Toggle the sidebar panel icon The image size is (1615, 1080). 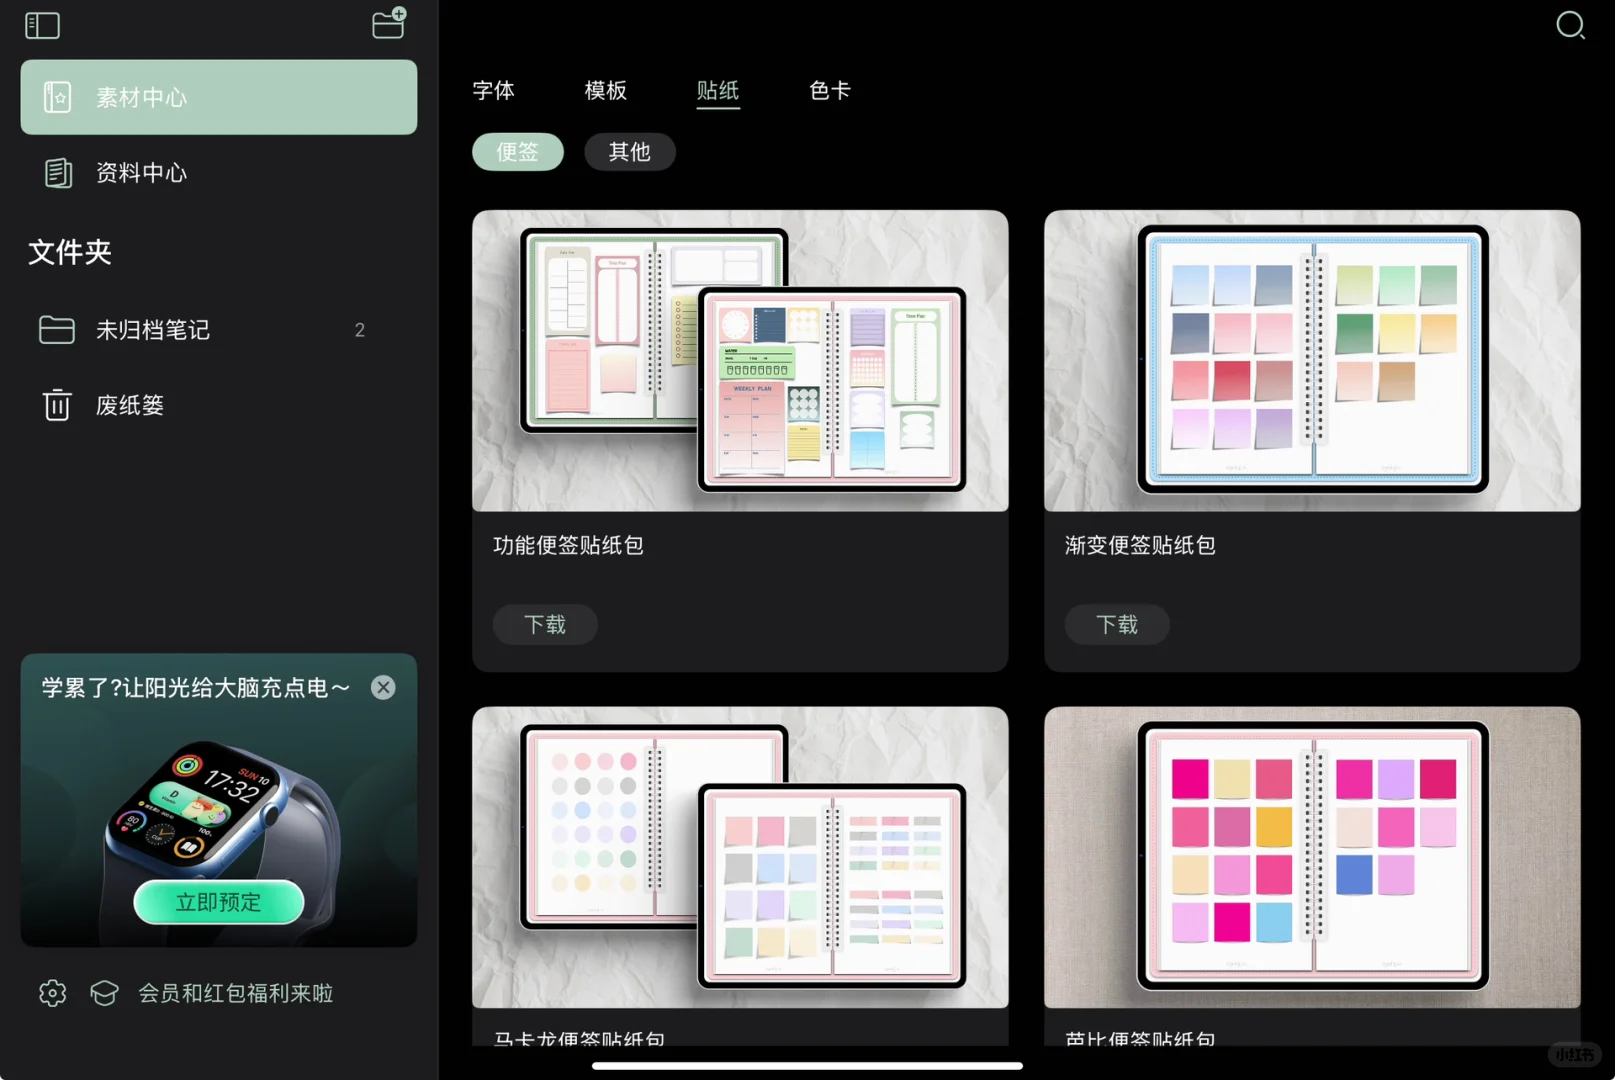click(x=42, y=25)
